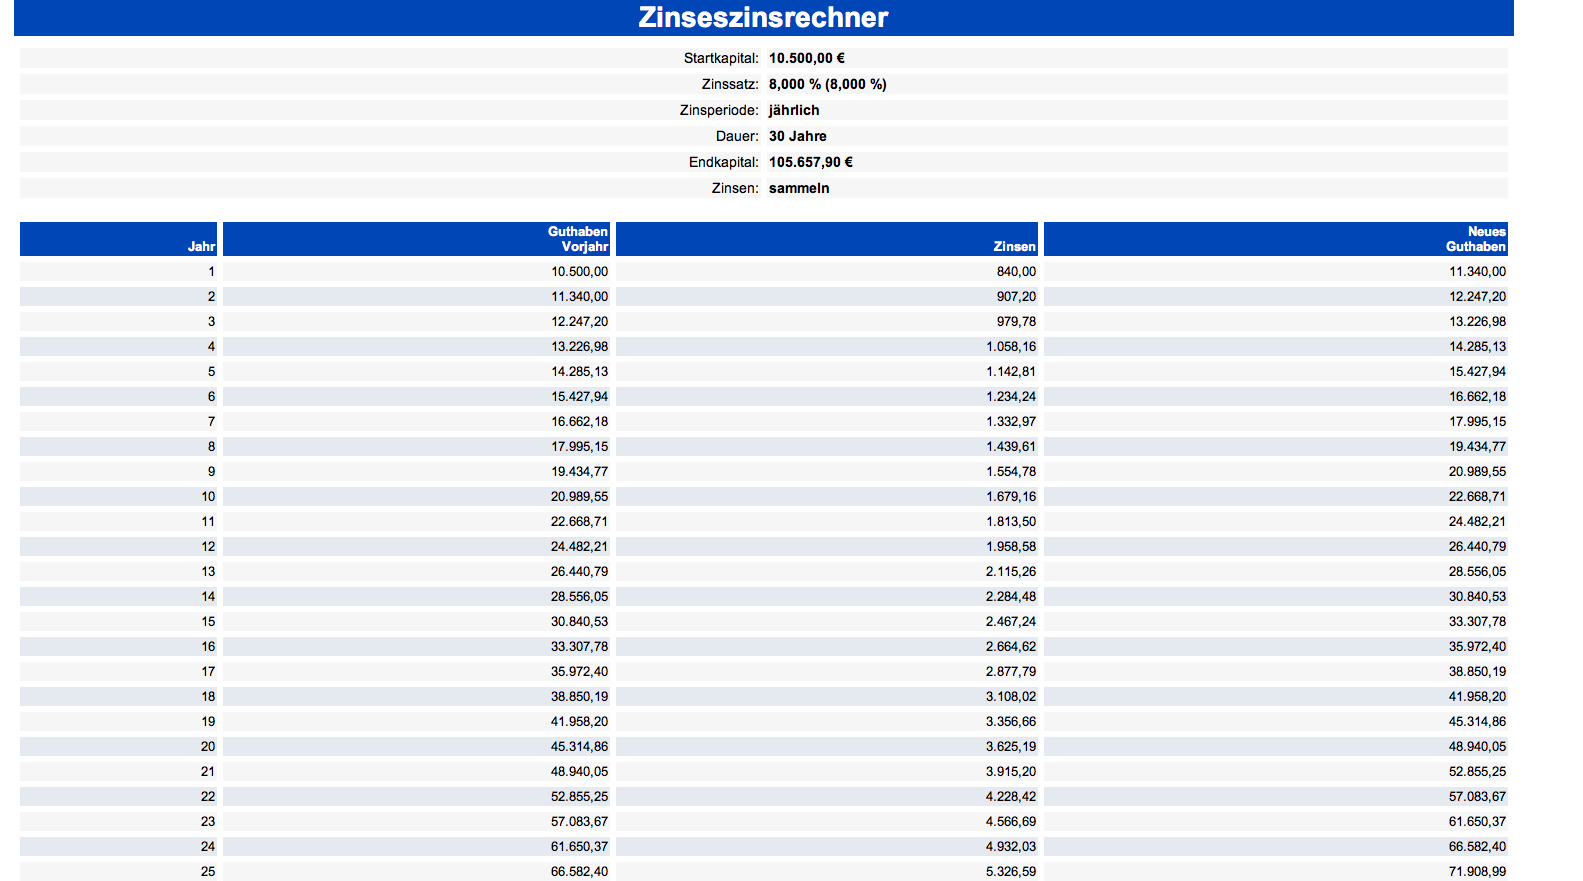Image resolution: width=1583 pixels, height=881 pixels.
Task: Click the year 10 interest value 1.679,16
Action: pos(1011,497)
